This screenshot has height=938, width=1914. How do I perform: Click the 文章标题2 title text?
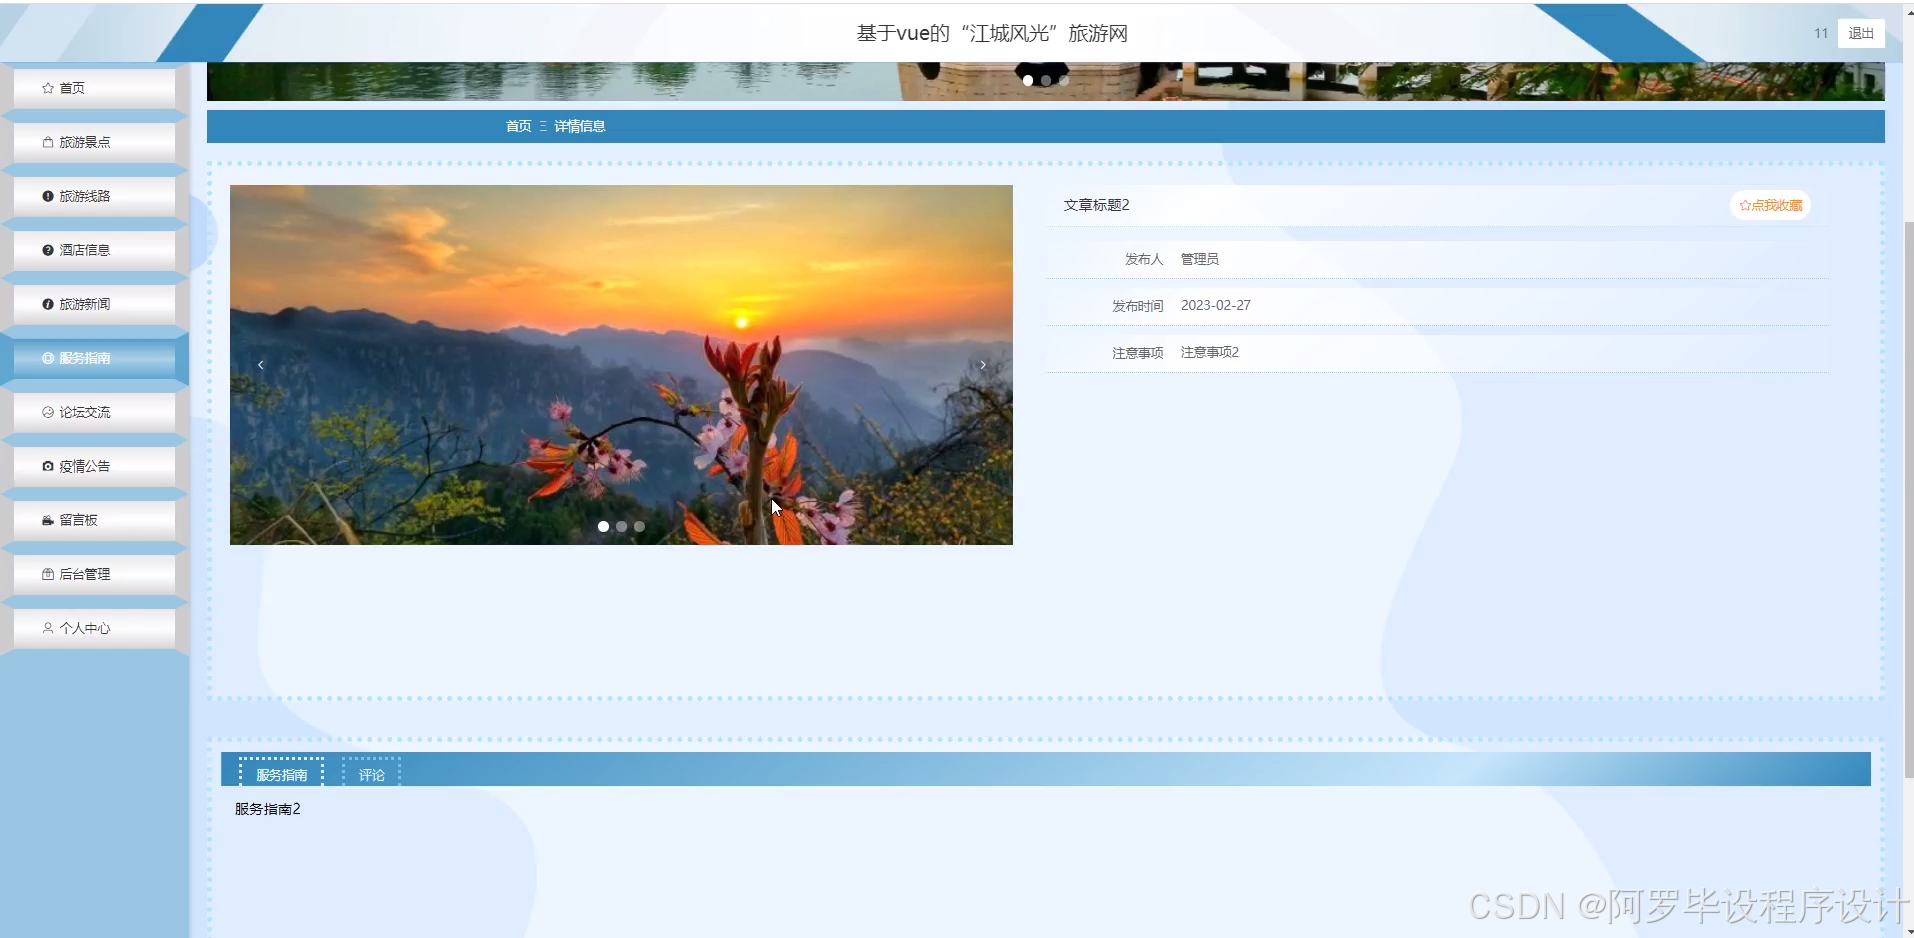(x=1096, y=205)
